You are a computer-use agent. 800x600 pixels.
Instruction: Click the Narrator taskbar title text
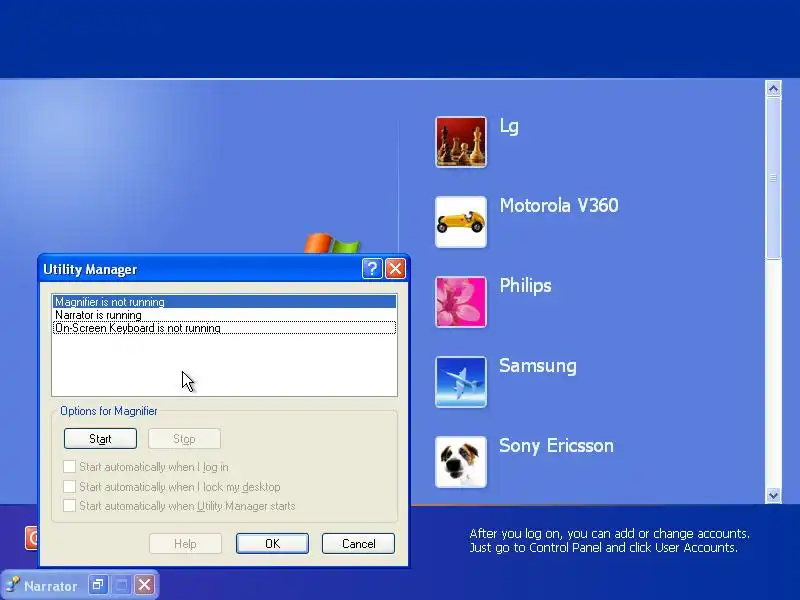[x=51, y=586]
